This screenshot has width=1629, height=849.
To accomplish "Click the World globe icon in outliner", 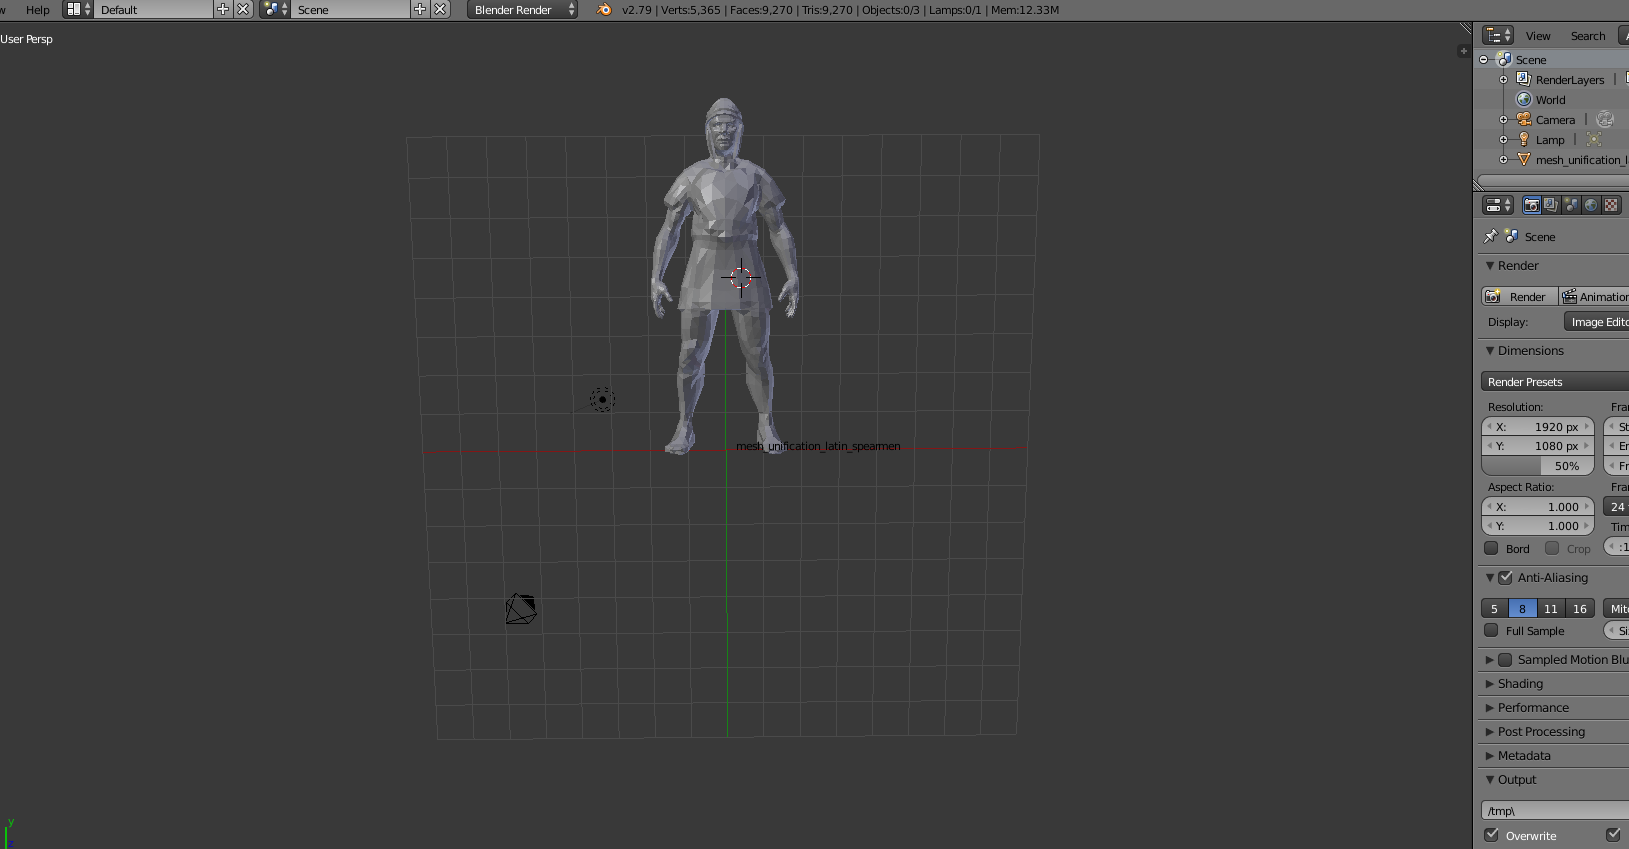I will (1524, 99).
